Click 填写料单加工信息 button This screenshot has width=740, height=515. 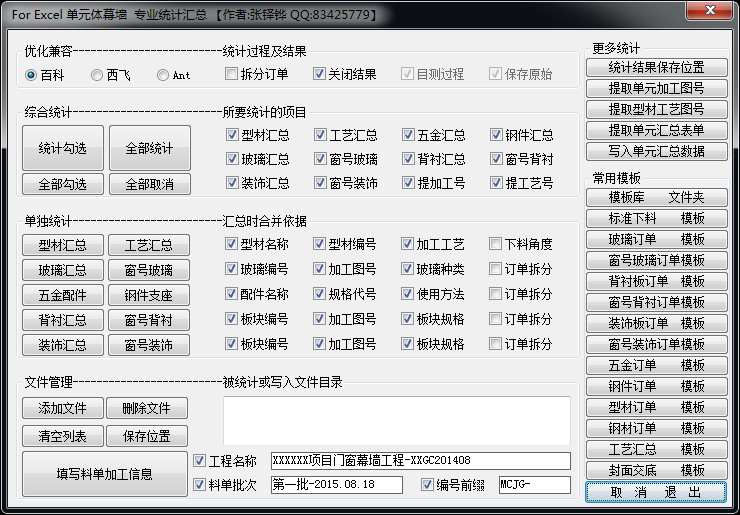coord(105,474)
